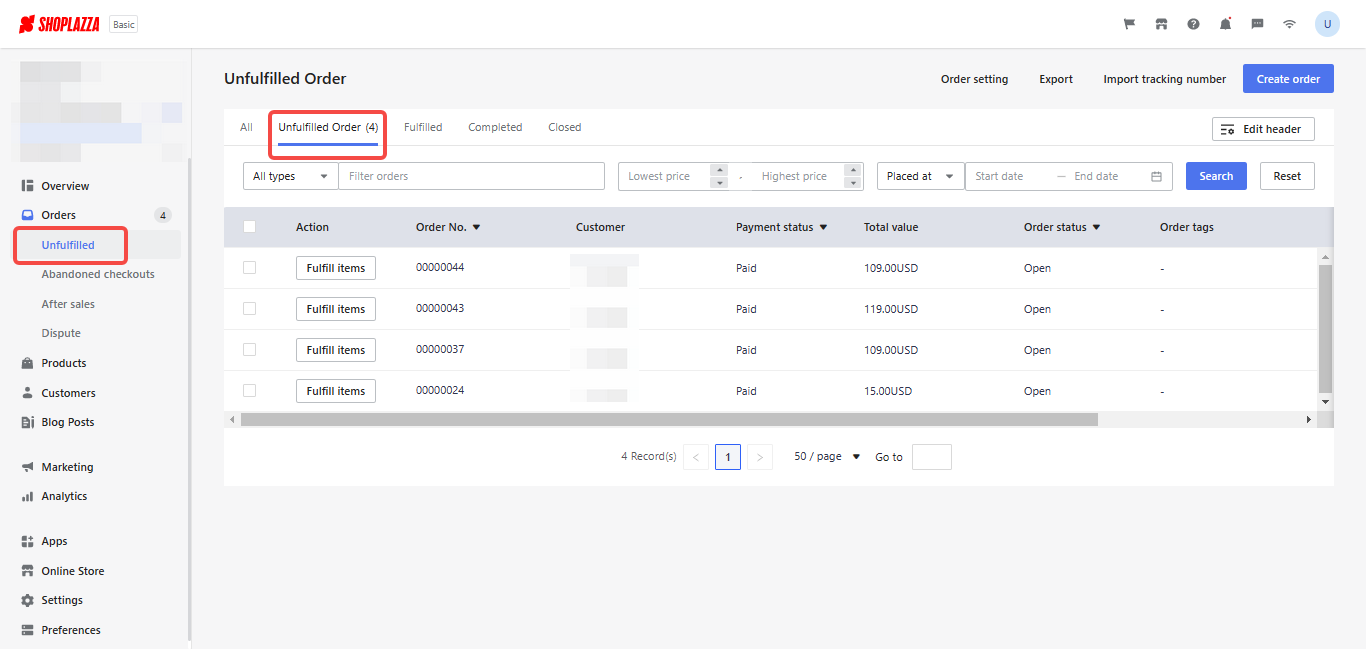
Task: Go to the previous page arrow
Action: click(x=696, y=457)
